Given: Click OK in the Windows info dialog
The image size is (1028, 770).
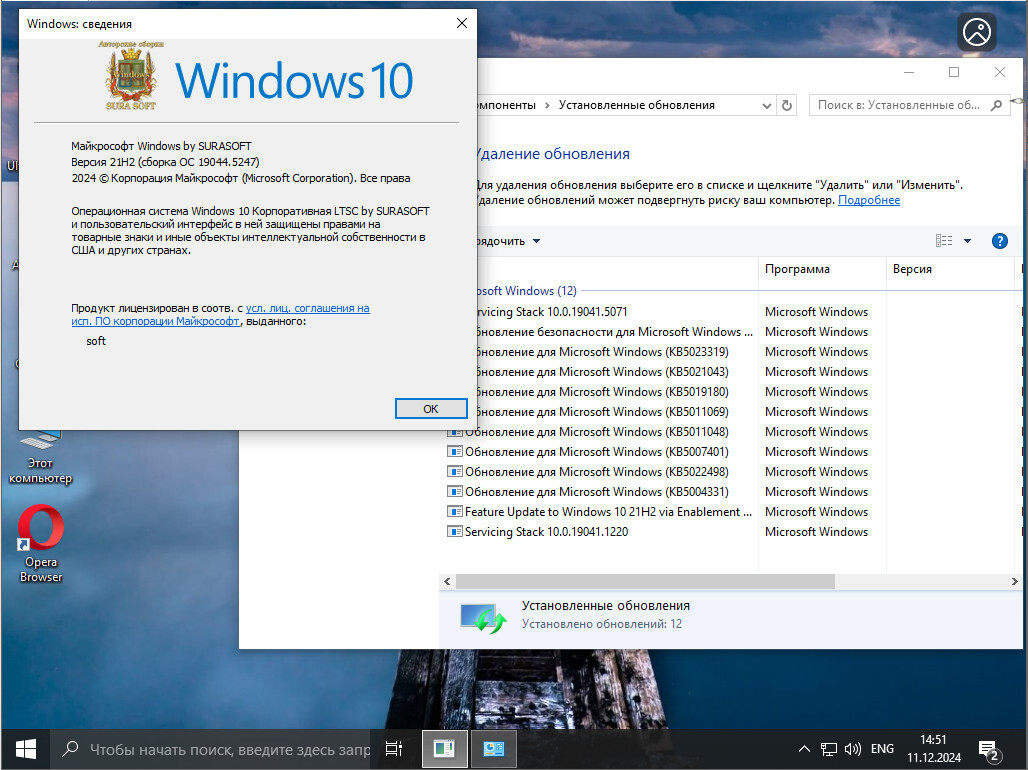Looking at the screenshot, I should [x=431, y=409].
